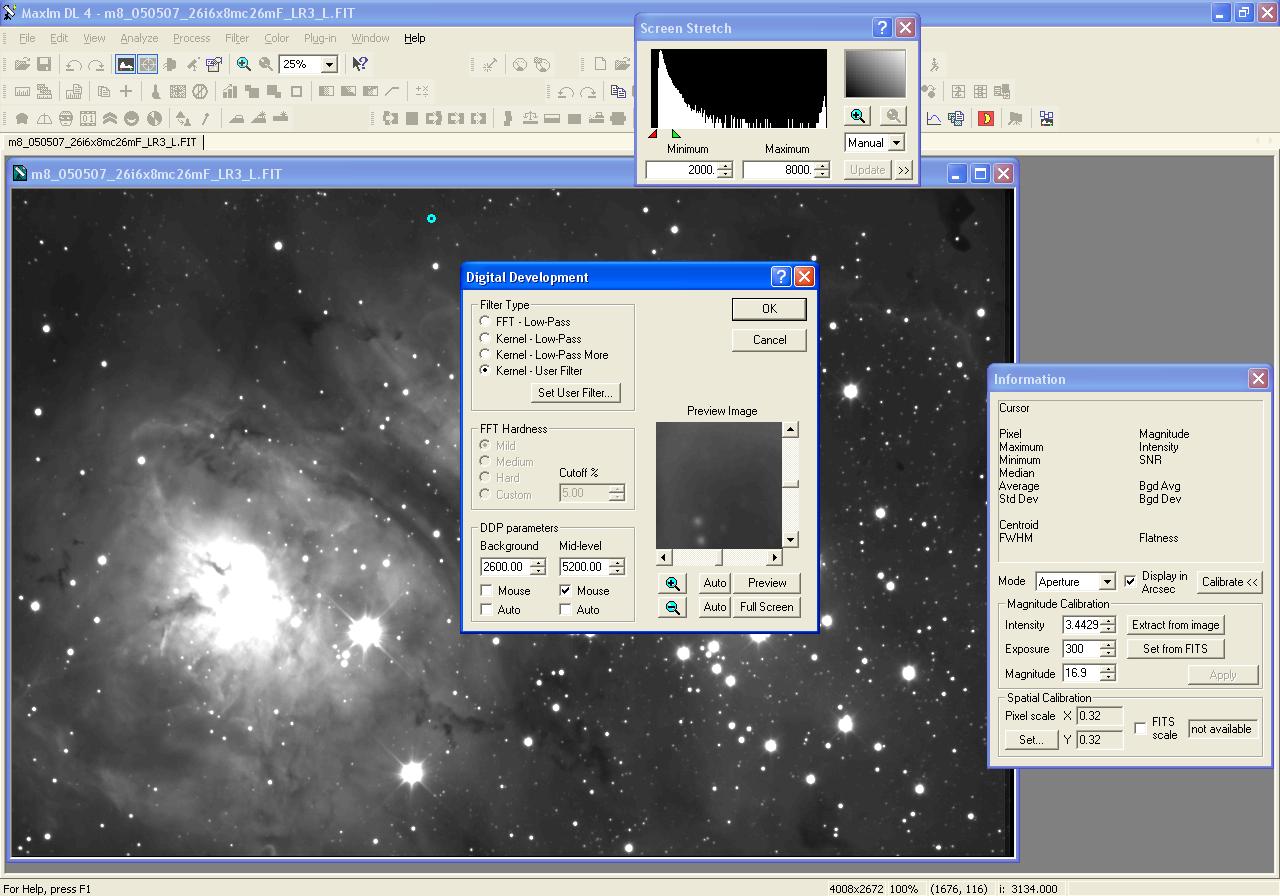Screen dimensions: 1280x896
Task: Click the red moon icon in toolbar
Action: [986, 118]
